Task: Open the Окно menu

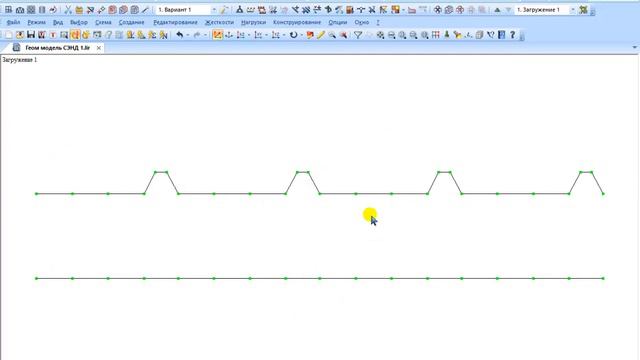Action: click(x=362, y=22)
